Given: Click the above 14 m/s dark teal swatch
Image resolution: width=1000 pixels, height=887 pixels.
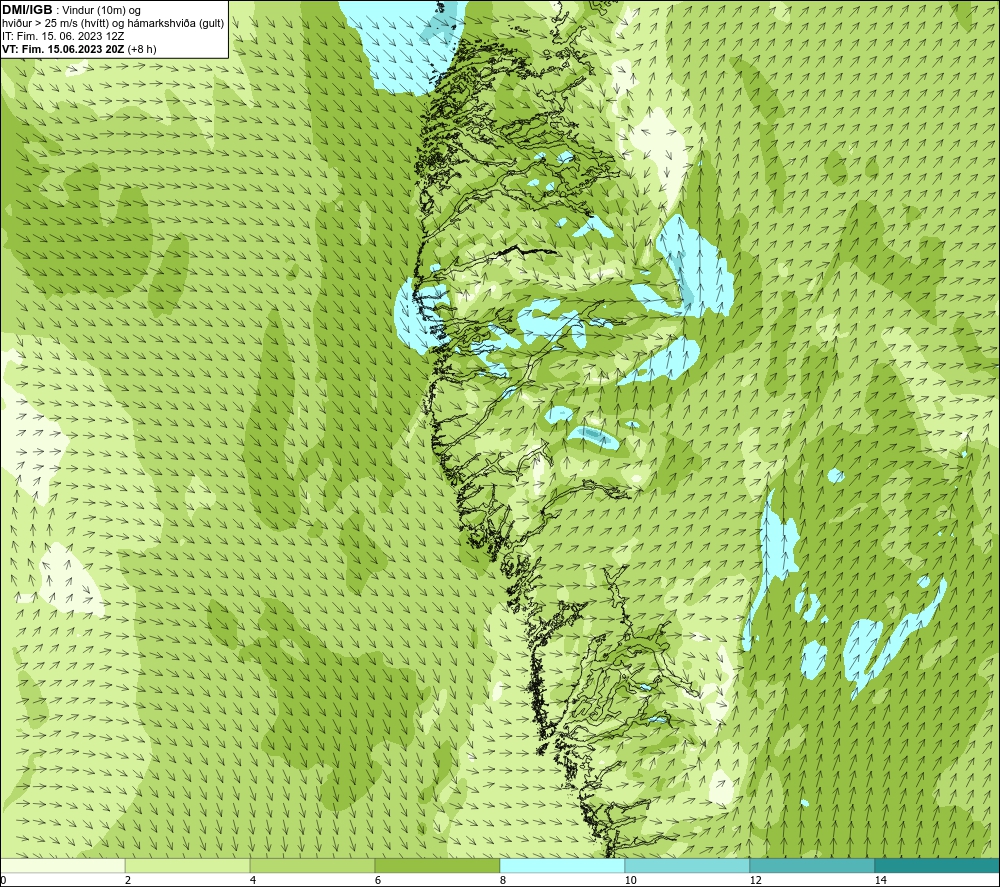Looking at the screenshot, I should tap(938, 865).
